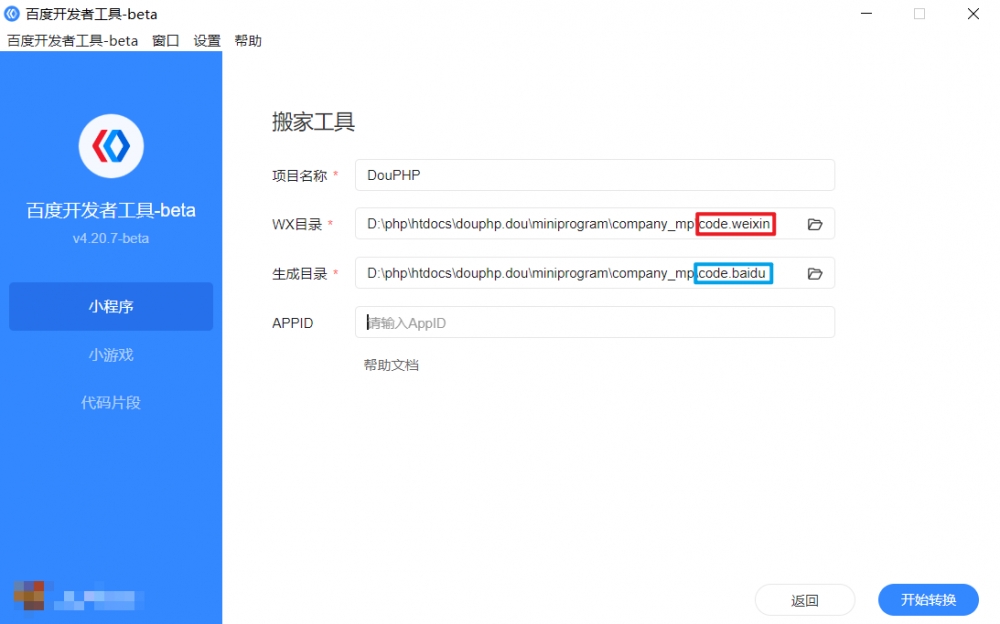The width and height of the screenshot is (1000, 624).
Task: Switch to the 代码片段 section
Action: pos(111,403)
